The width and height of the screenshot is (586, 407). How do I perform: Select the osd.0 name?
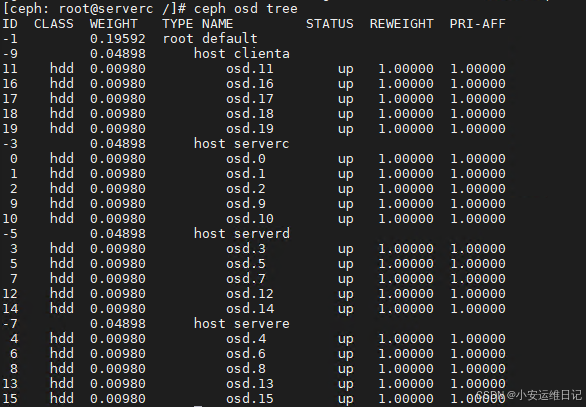coord(246,159)
